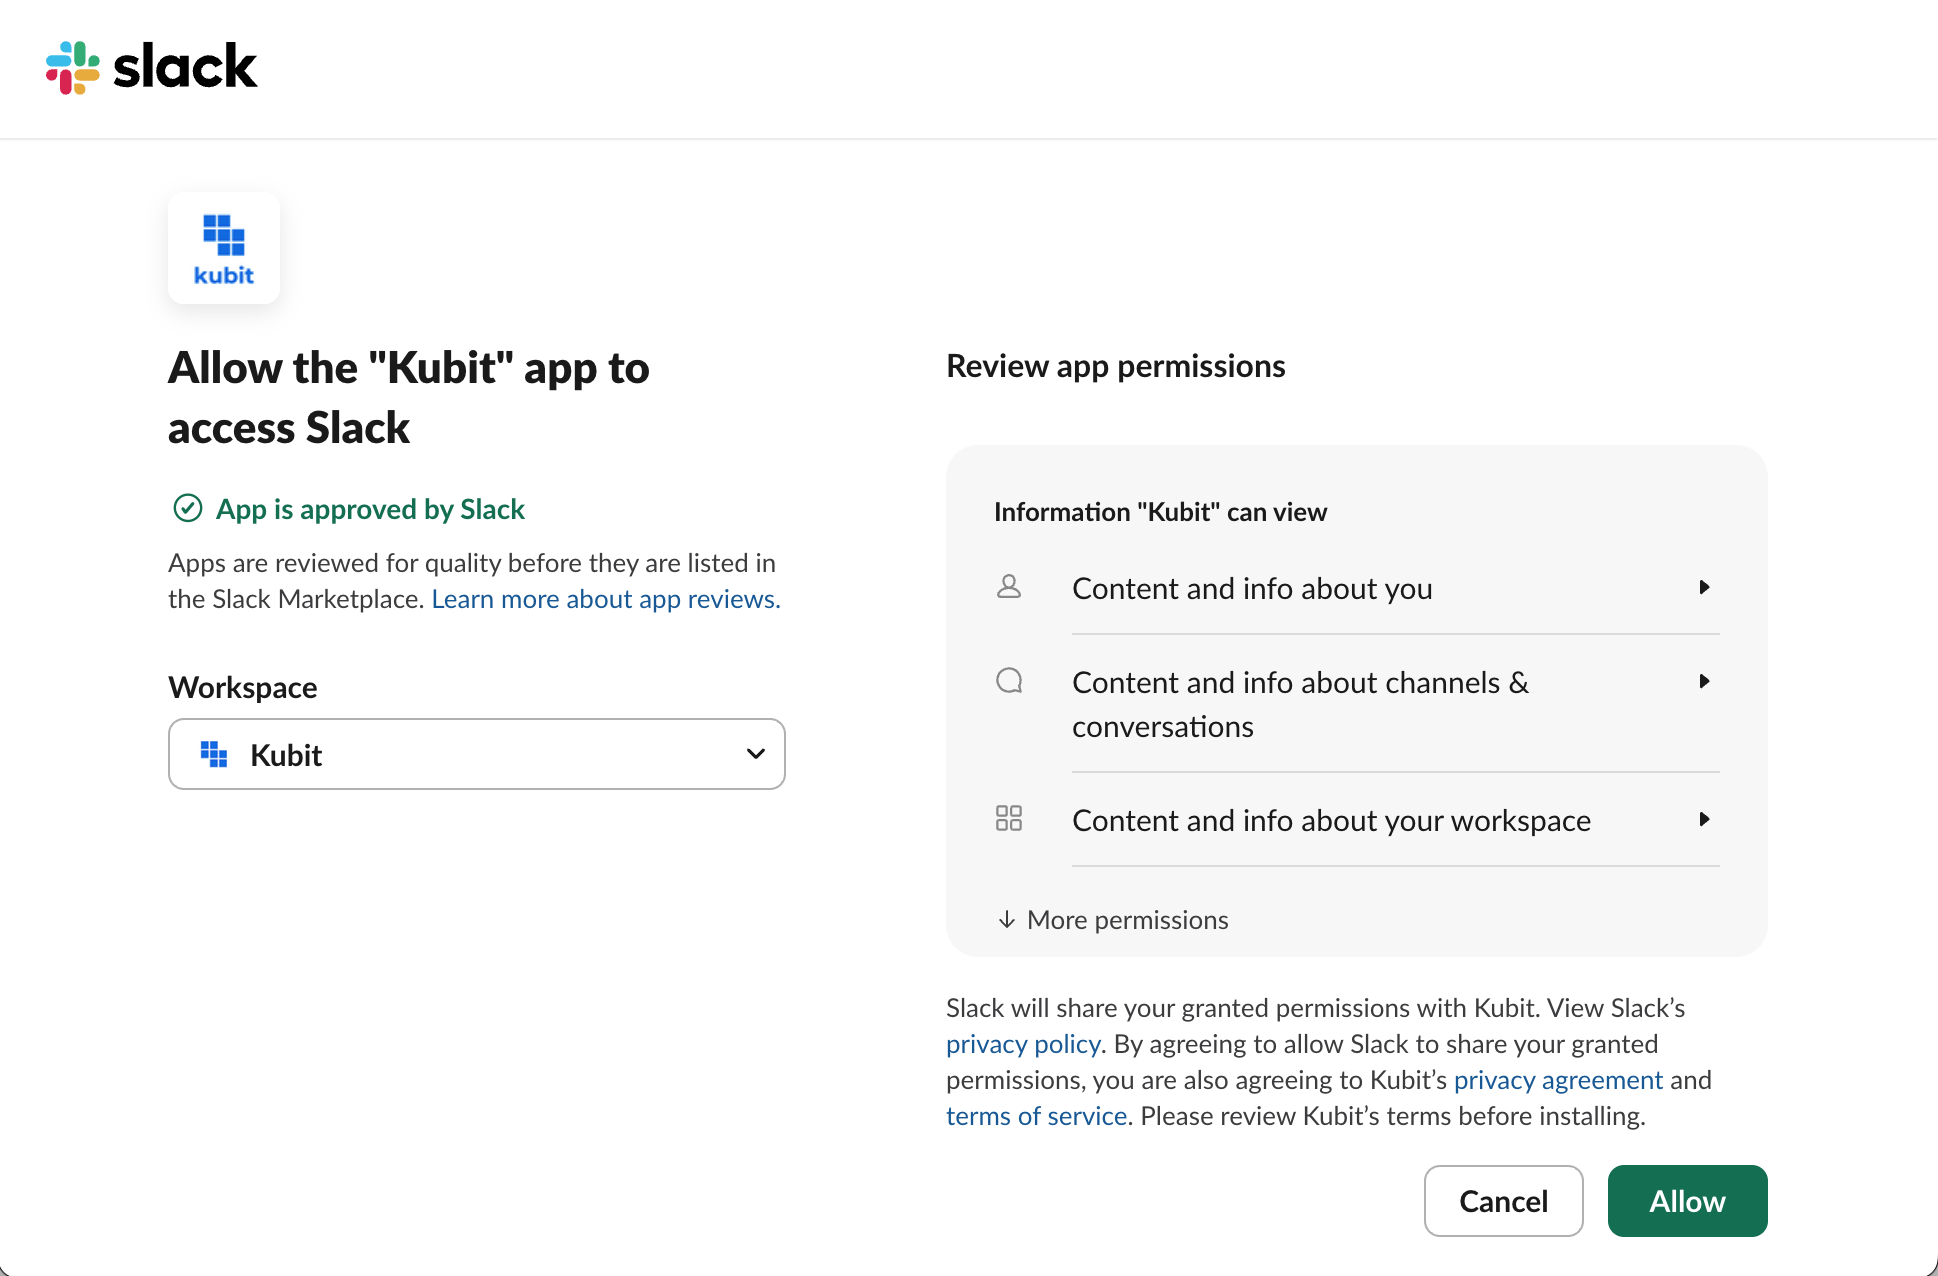
Task: Expand channels & conversations permission arrow
Action: [x=1703, y=681]
